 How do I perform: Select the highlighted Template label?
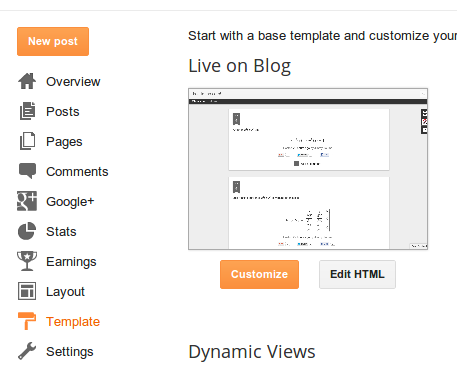(73, 322)
